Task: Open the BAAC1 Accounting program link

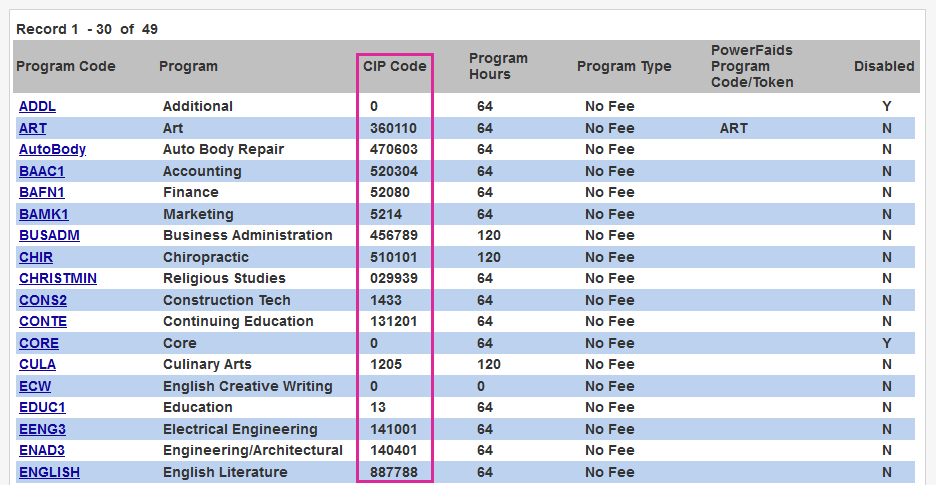Action: (x=41, y=171)
